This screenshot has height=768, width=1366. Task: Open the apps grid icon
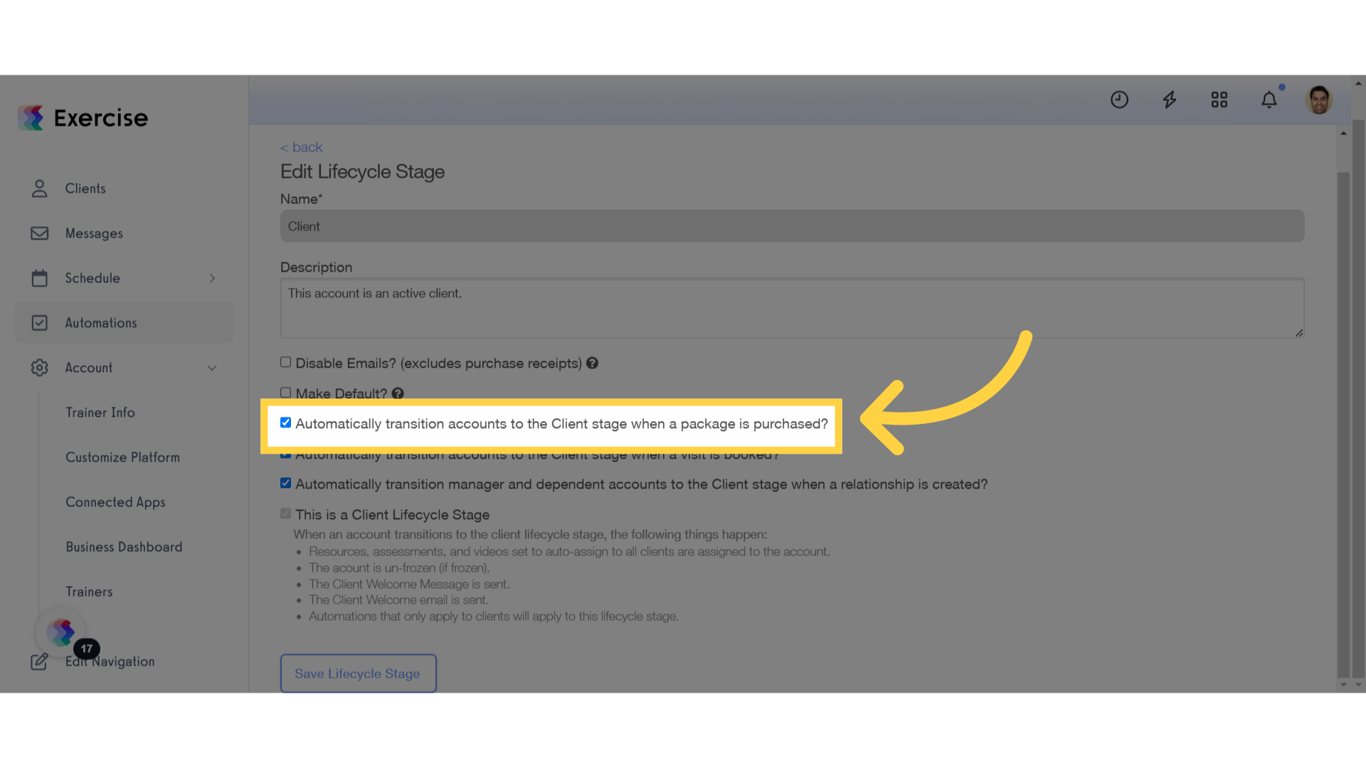click(1219, 99)
